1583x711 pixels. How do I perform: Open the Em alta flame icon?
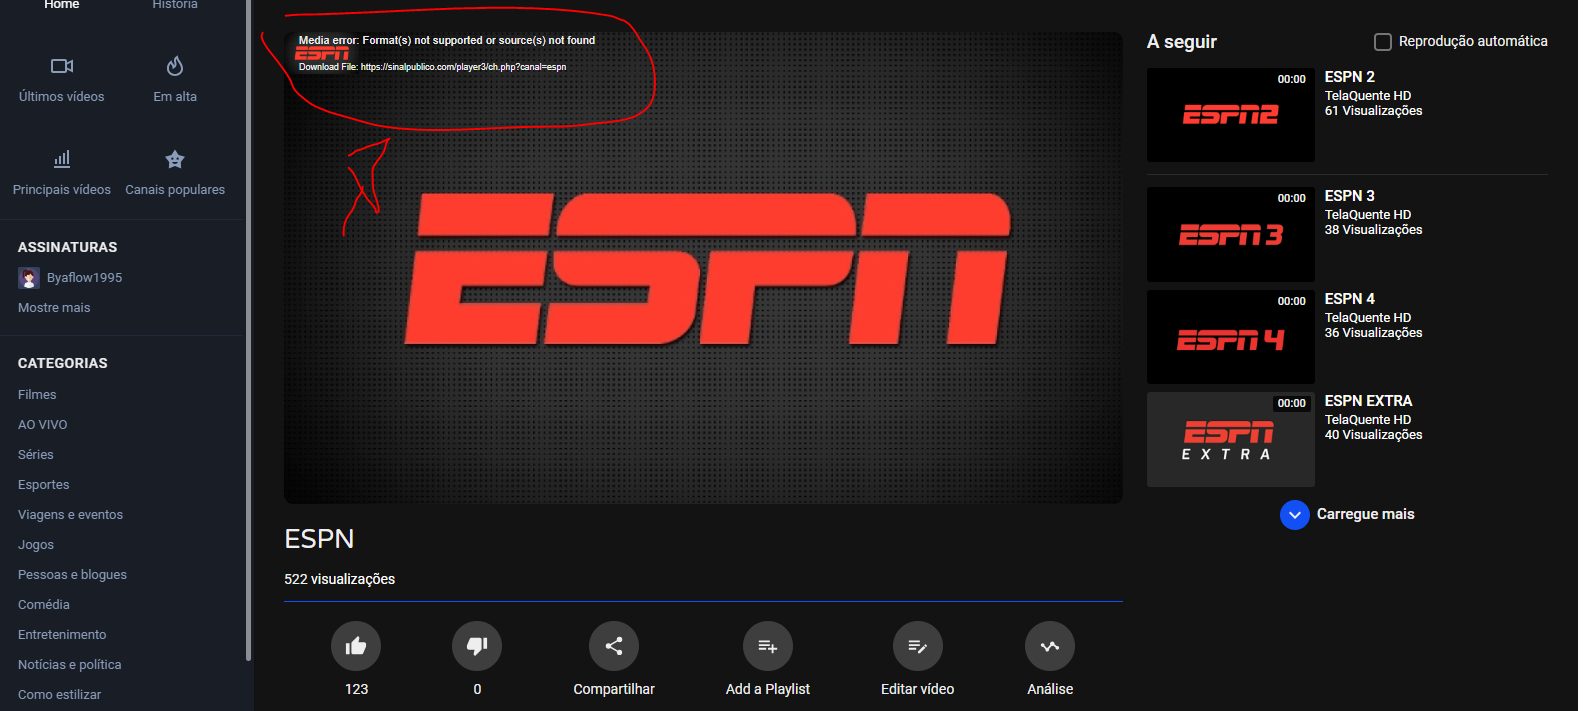(x=175, y=66)
